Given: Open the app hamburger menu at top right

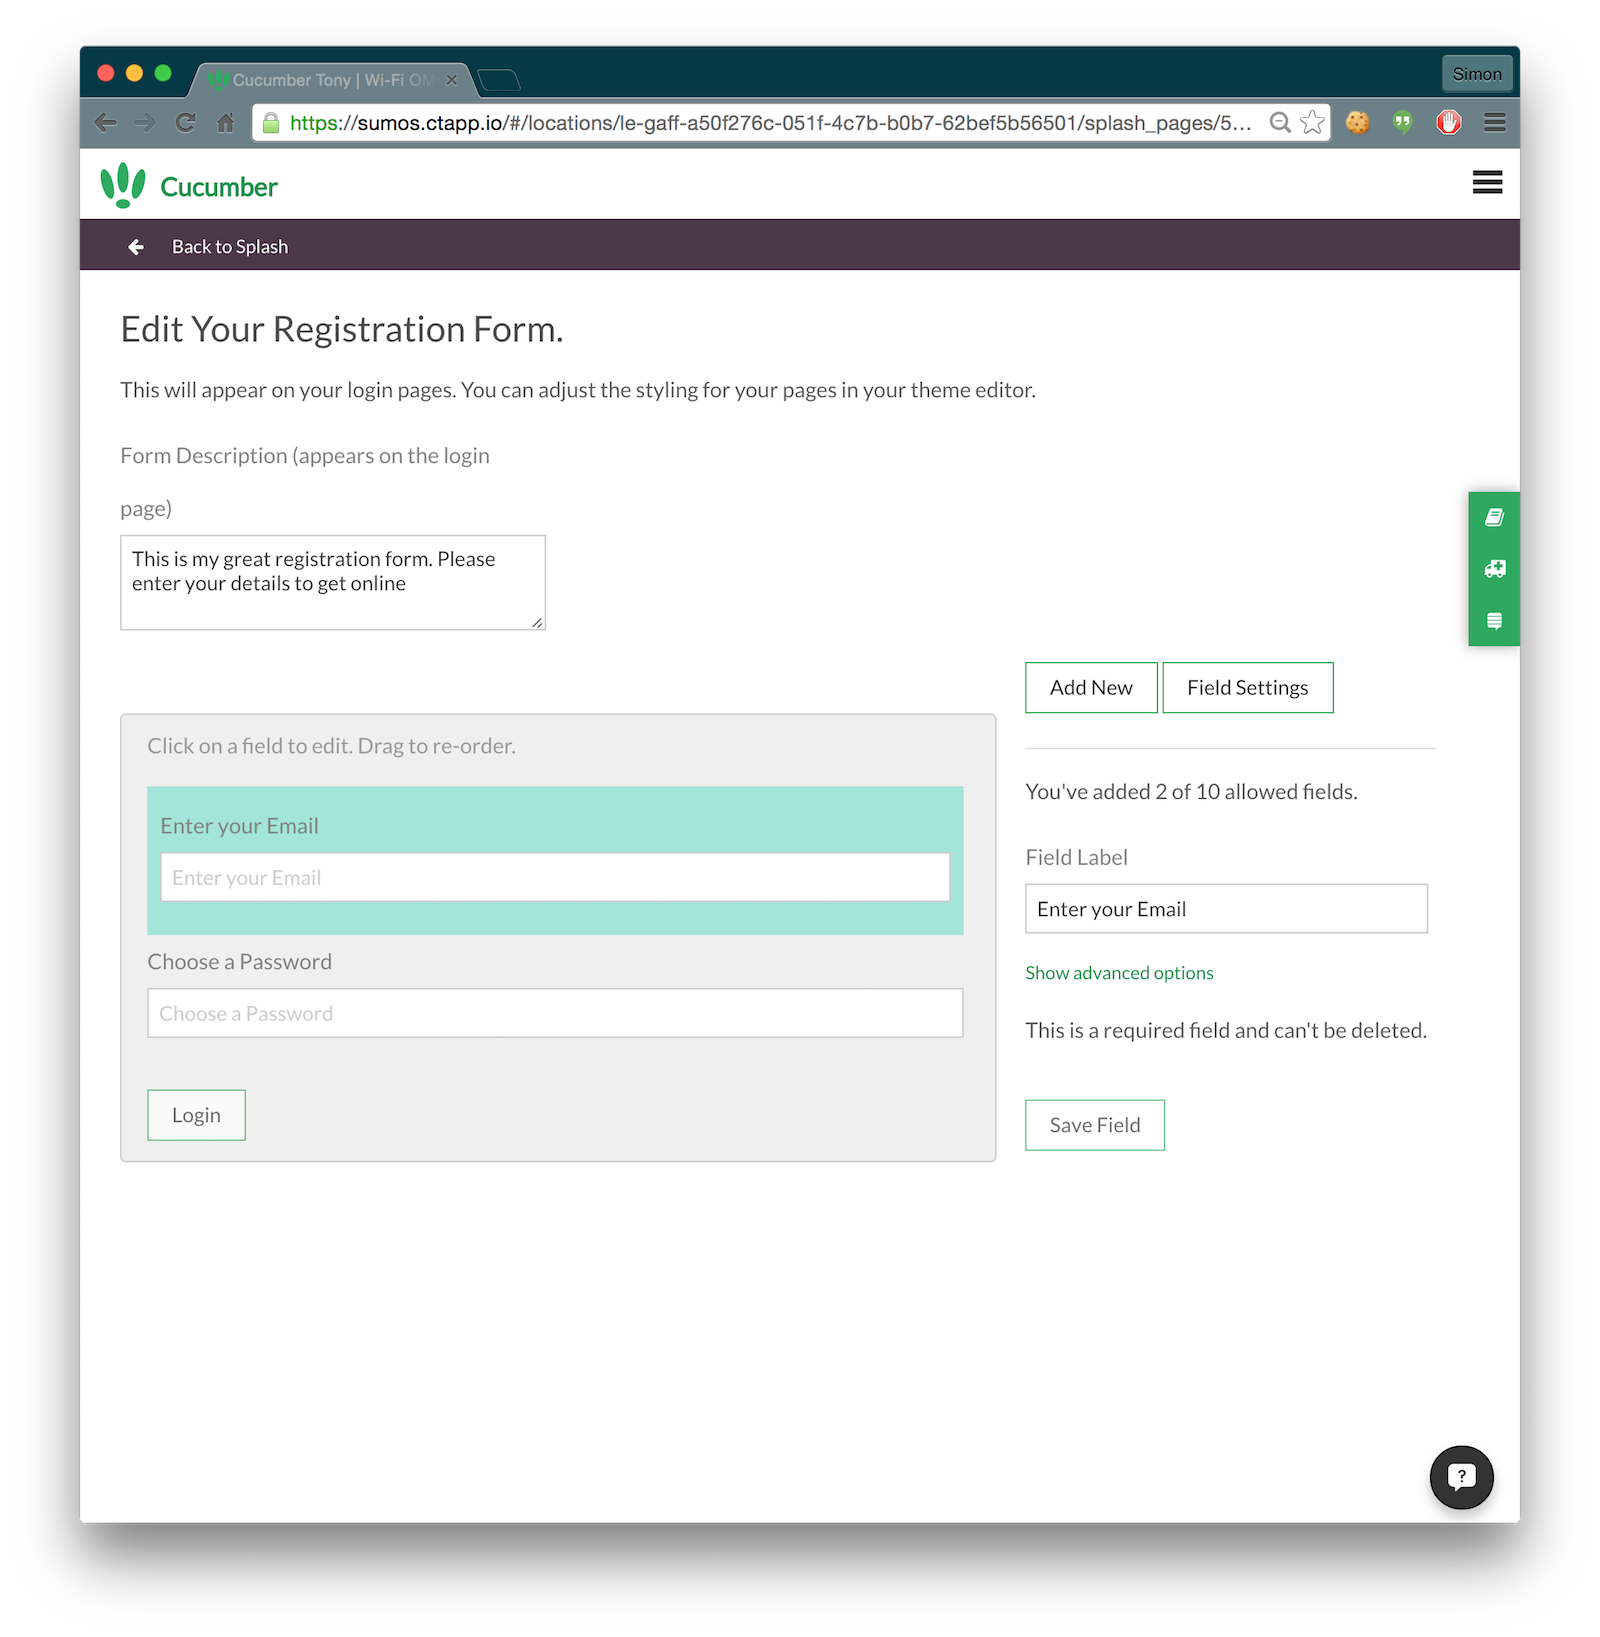Looking at the screenshot, I should tap(1487, 183).
